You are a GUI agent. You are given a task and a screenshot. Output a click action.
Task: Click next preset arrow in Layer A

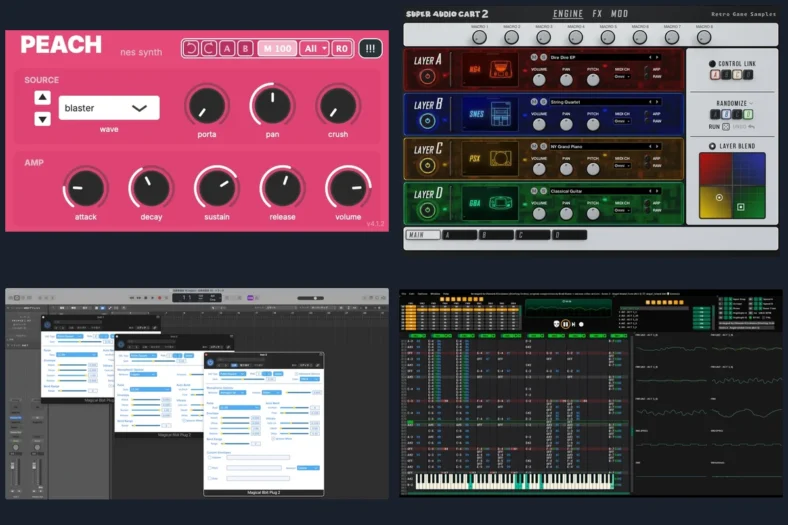click(x=657, y=57)
